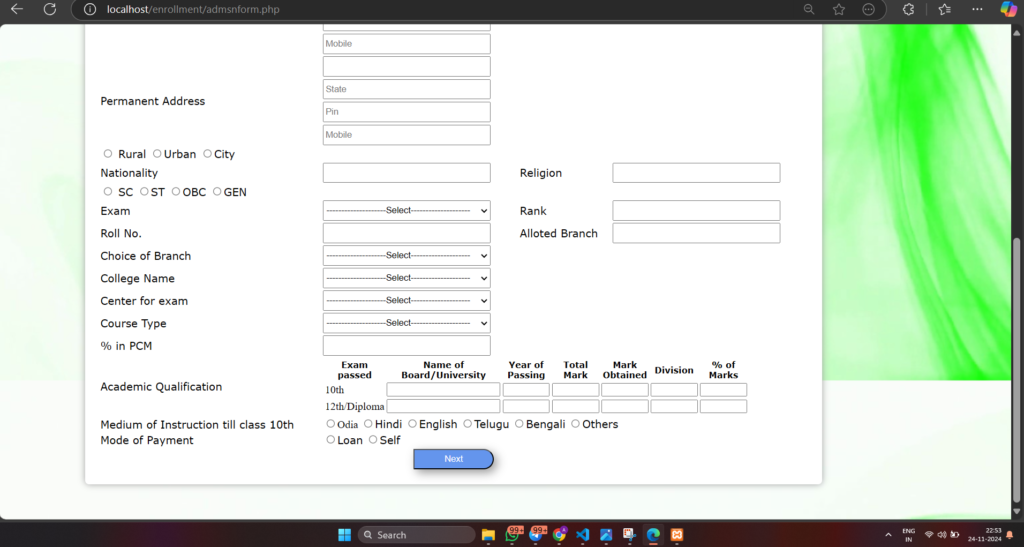Focus the Permanent Address State field
This screenshot has width=1024, height=547.
coord(406,89)
